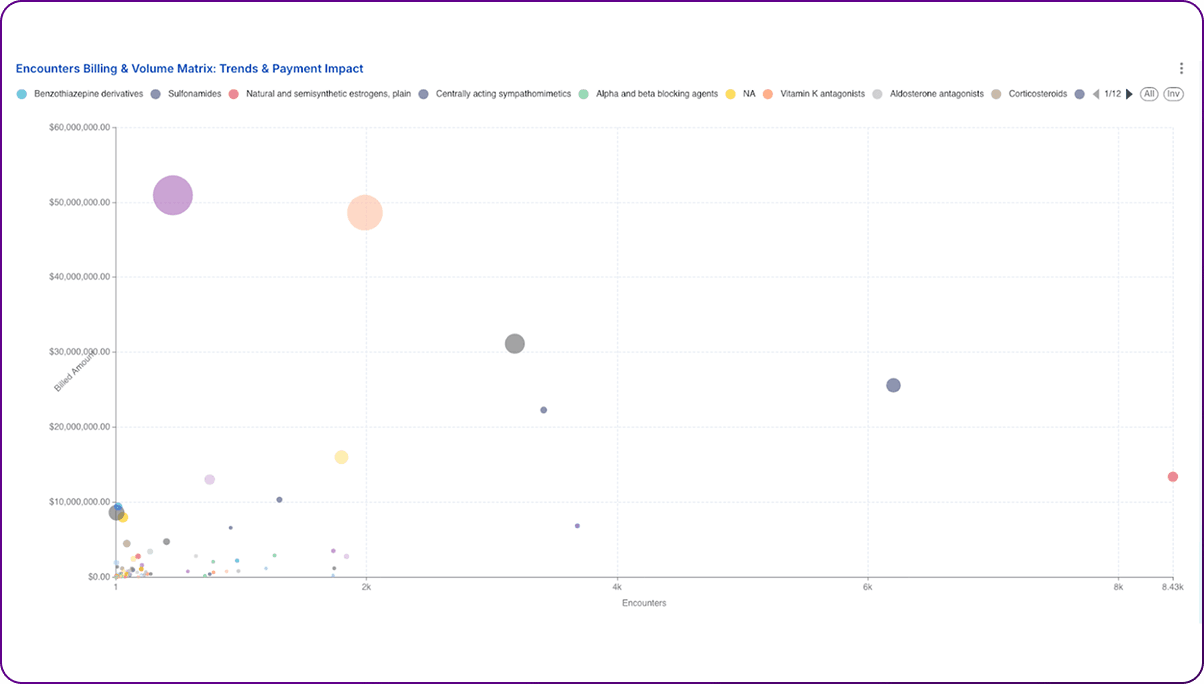Viewport: 1204px width, 684px height.
Task: Click the 1/12 legend page indicator
Action: (1112, 94)
